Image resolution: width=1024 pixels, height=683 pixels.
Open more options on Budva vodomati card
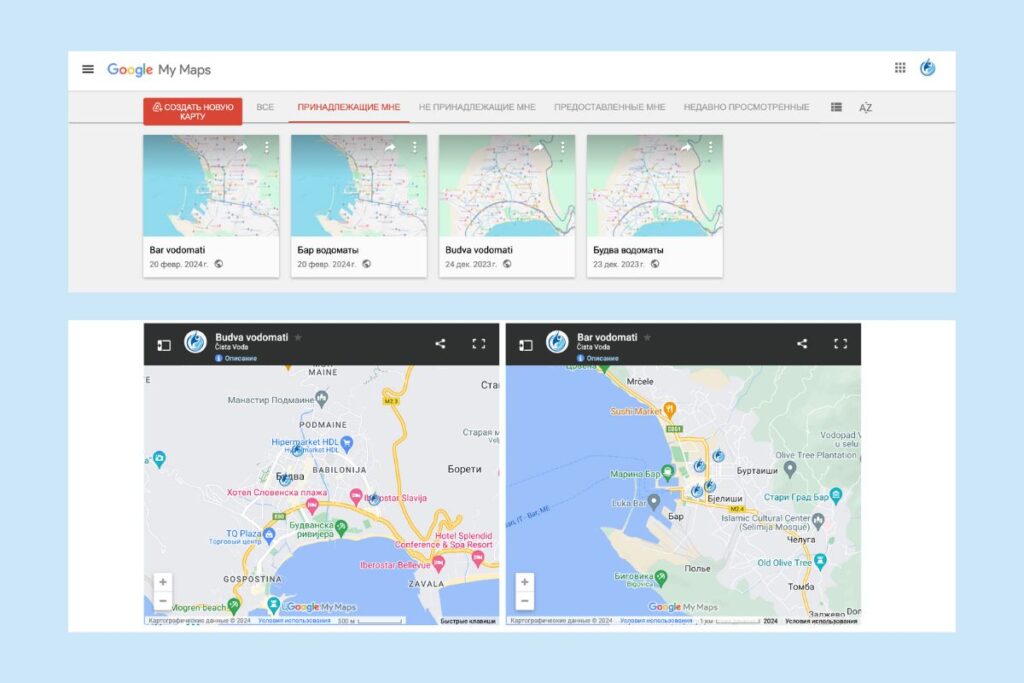(x=562, y=148)
